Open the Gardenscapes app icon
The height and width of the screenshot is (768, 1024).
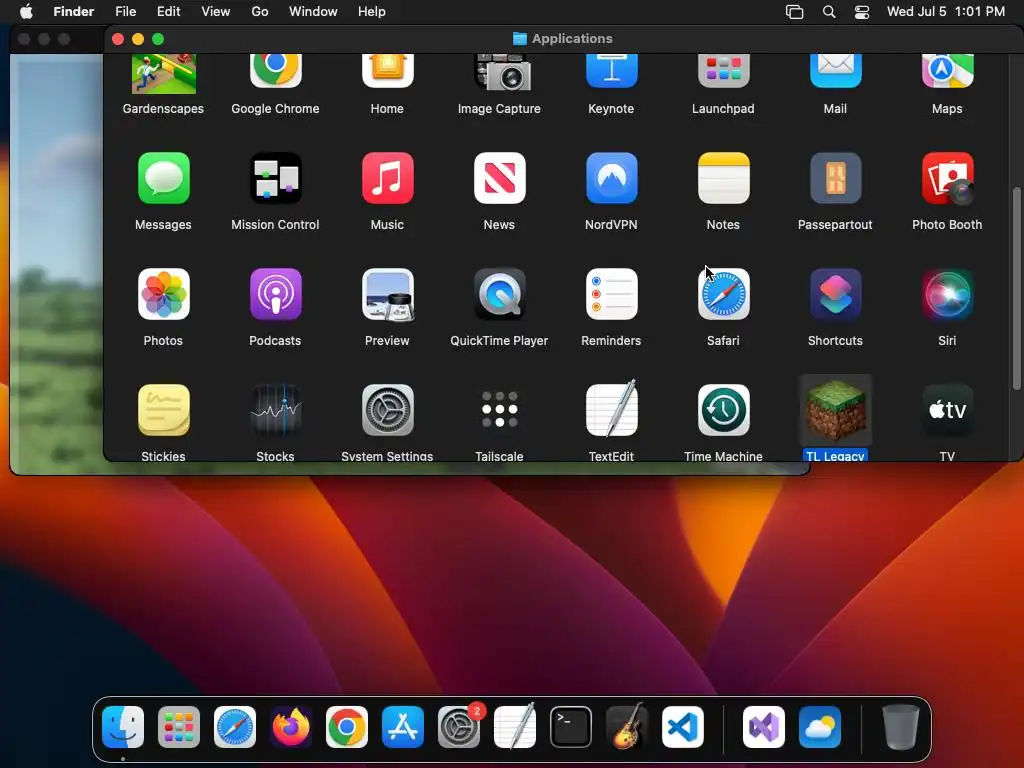point(163,74)
